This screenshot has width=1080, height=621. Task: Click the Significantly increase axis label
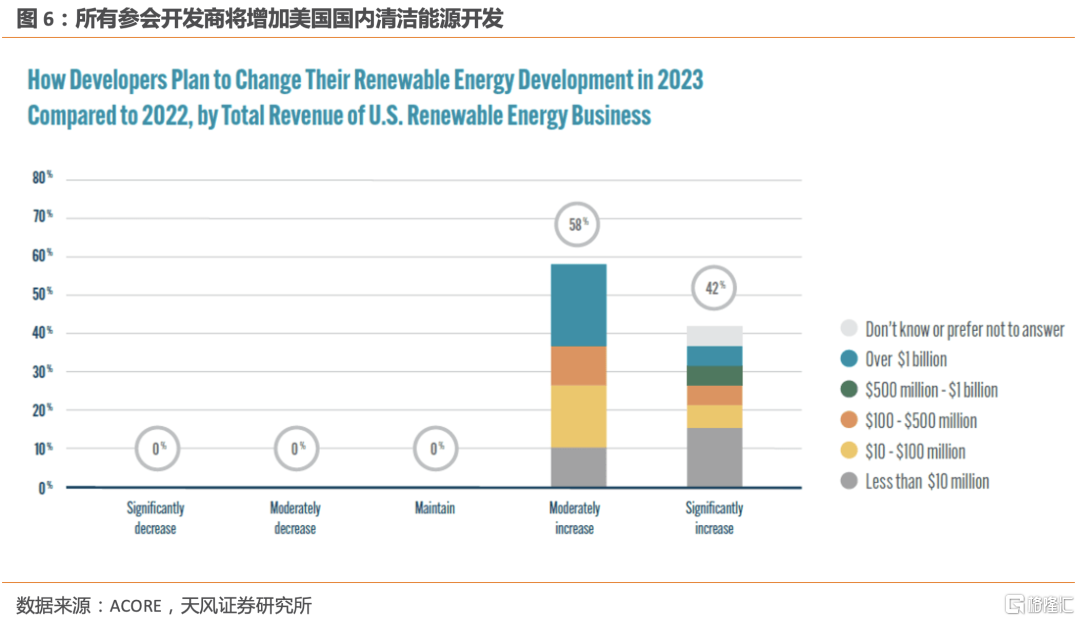(x=714, y=518)
